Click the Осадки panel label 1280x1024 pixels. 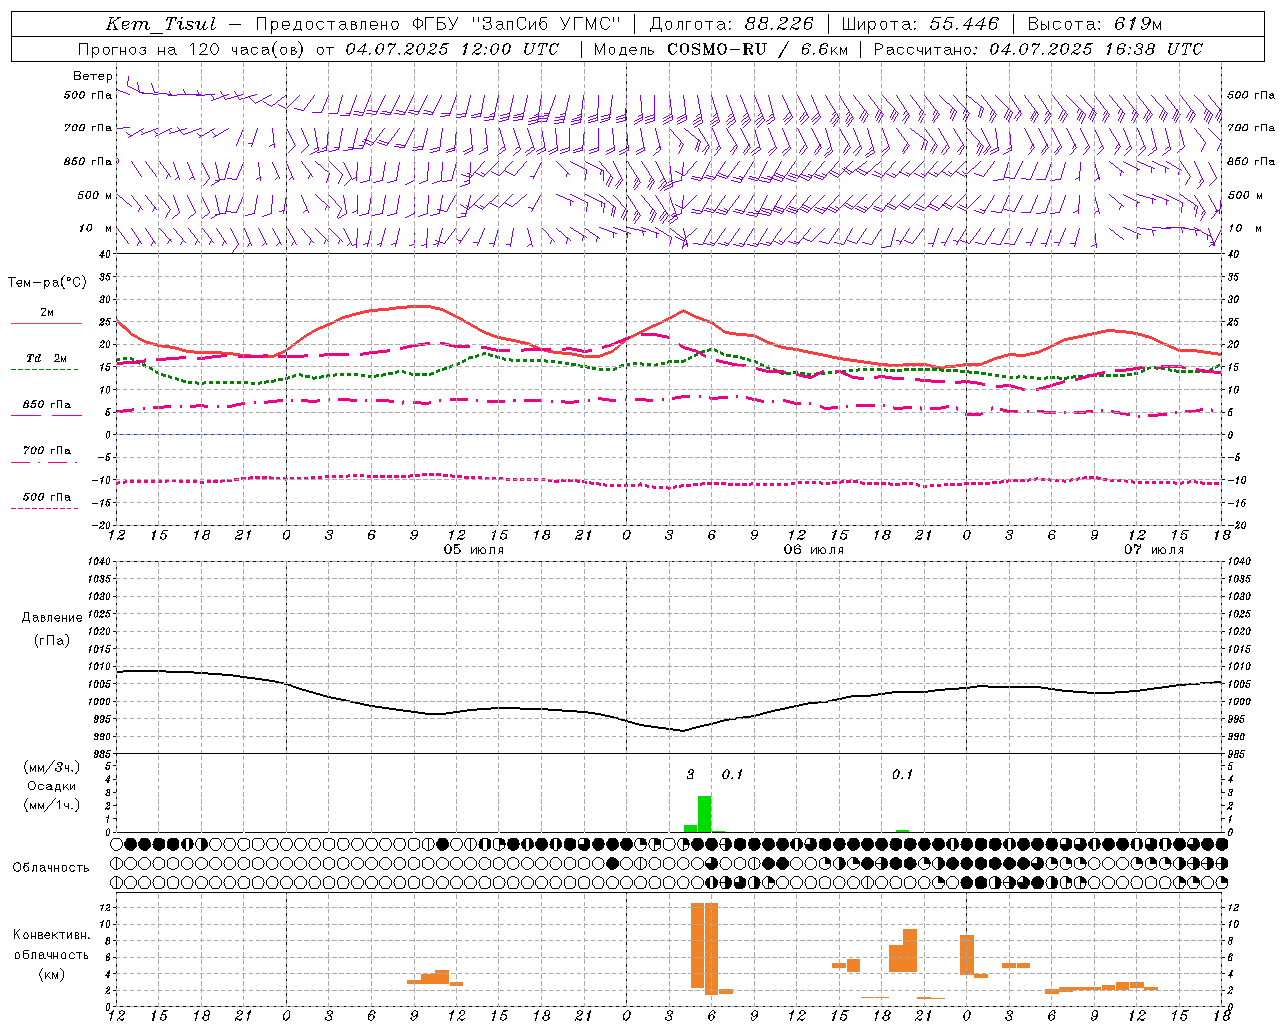click(x=51, y=786)
